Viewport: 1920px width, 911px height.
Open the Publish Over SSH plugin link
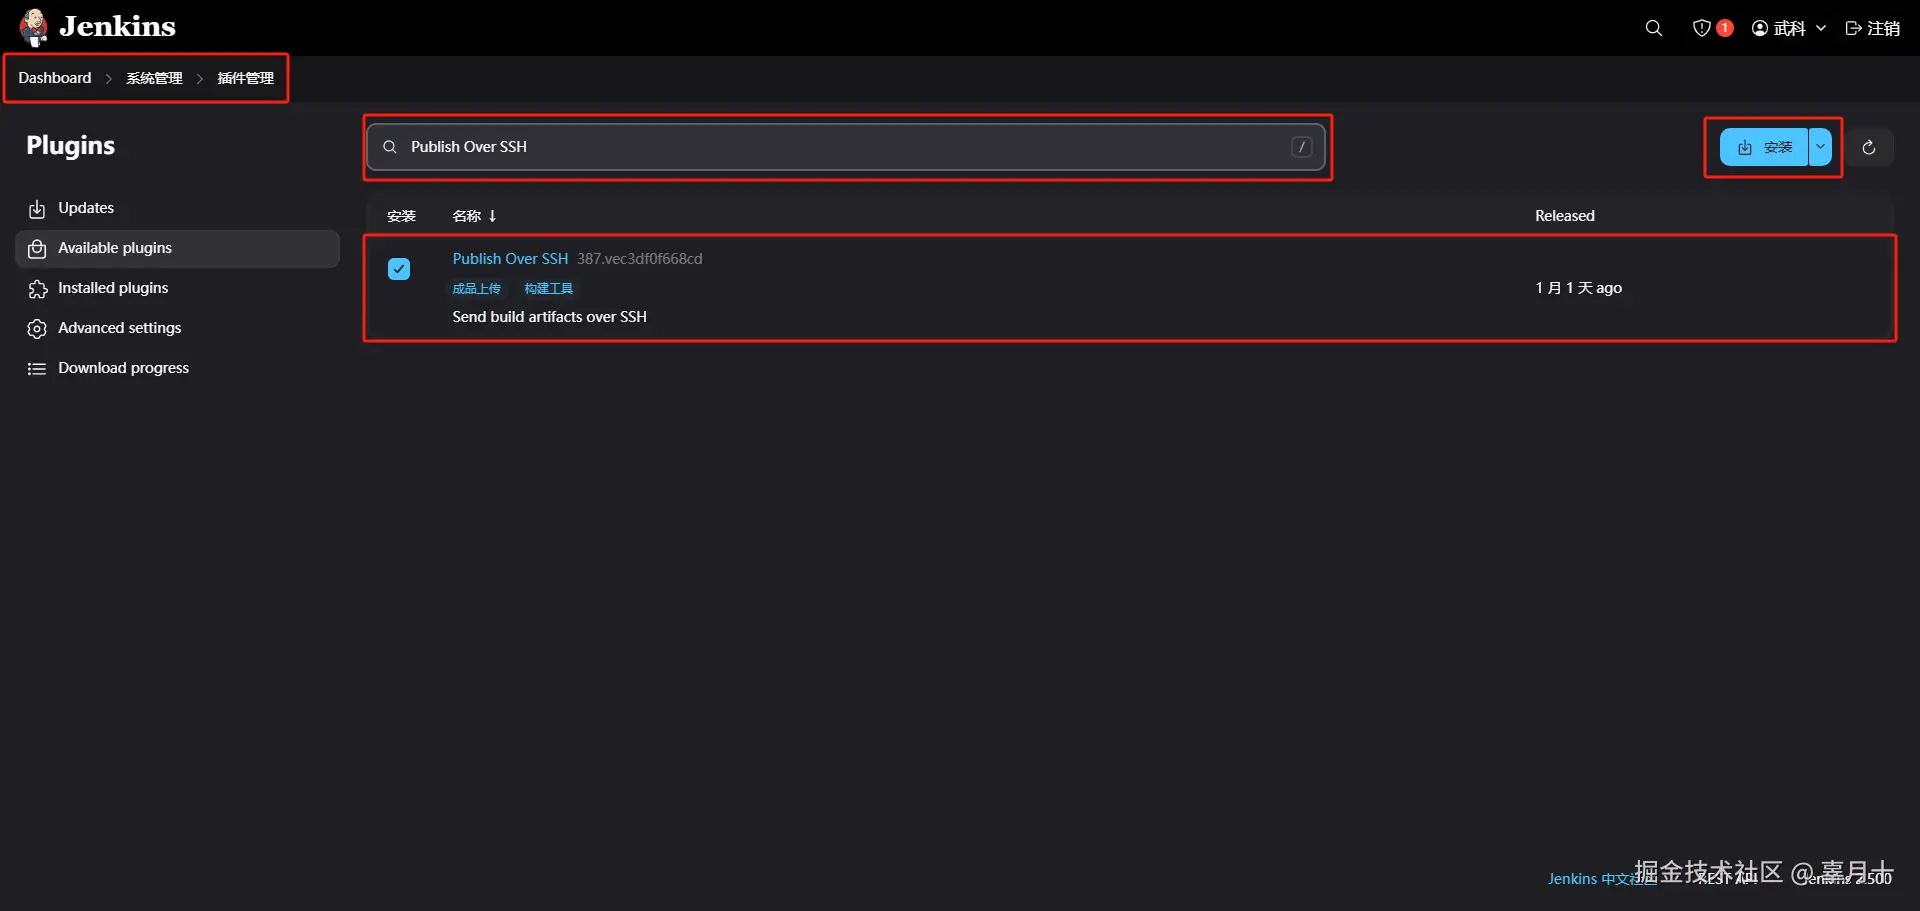pos(510,259)
